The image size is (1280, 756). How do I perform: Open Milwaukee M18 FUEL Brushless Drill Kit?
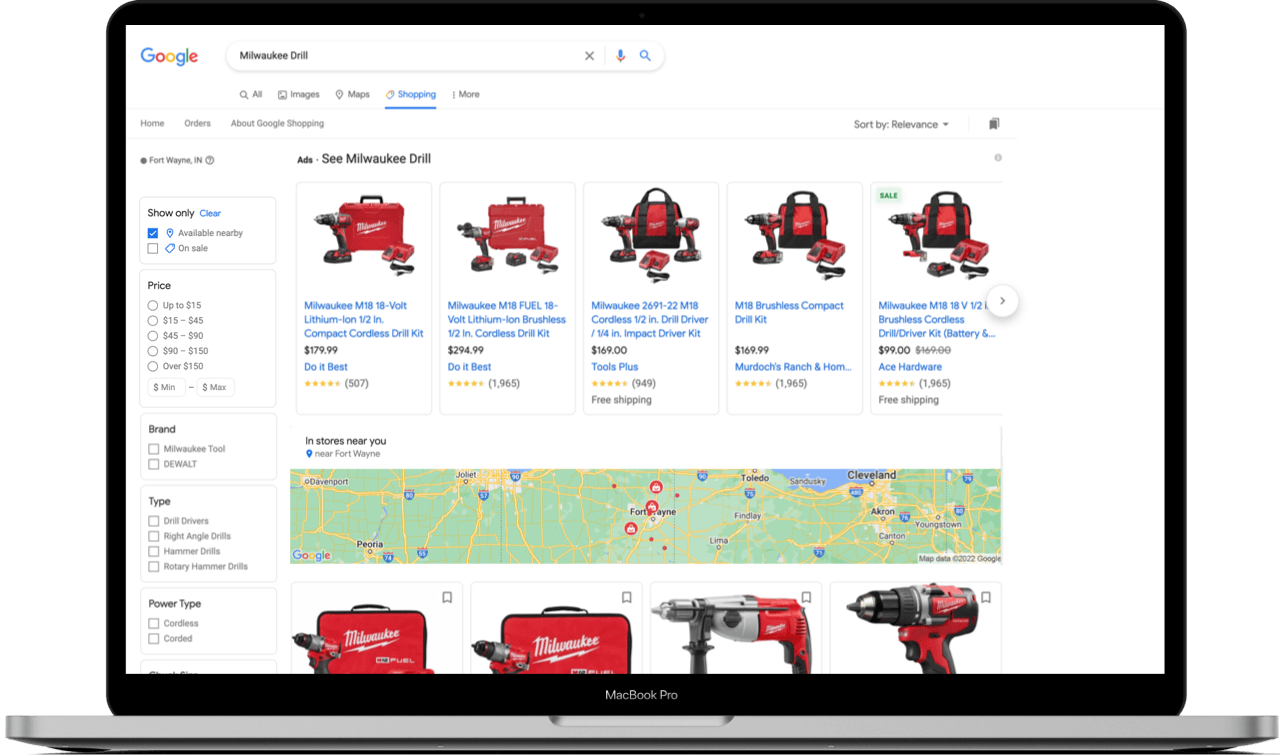[x=507, y=320]
